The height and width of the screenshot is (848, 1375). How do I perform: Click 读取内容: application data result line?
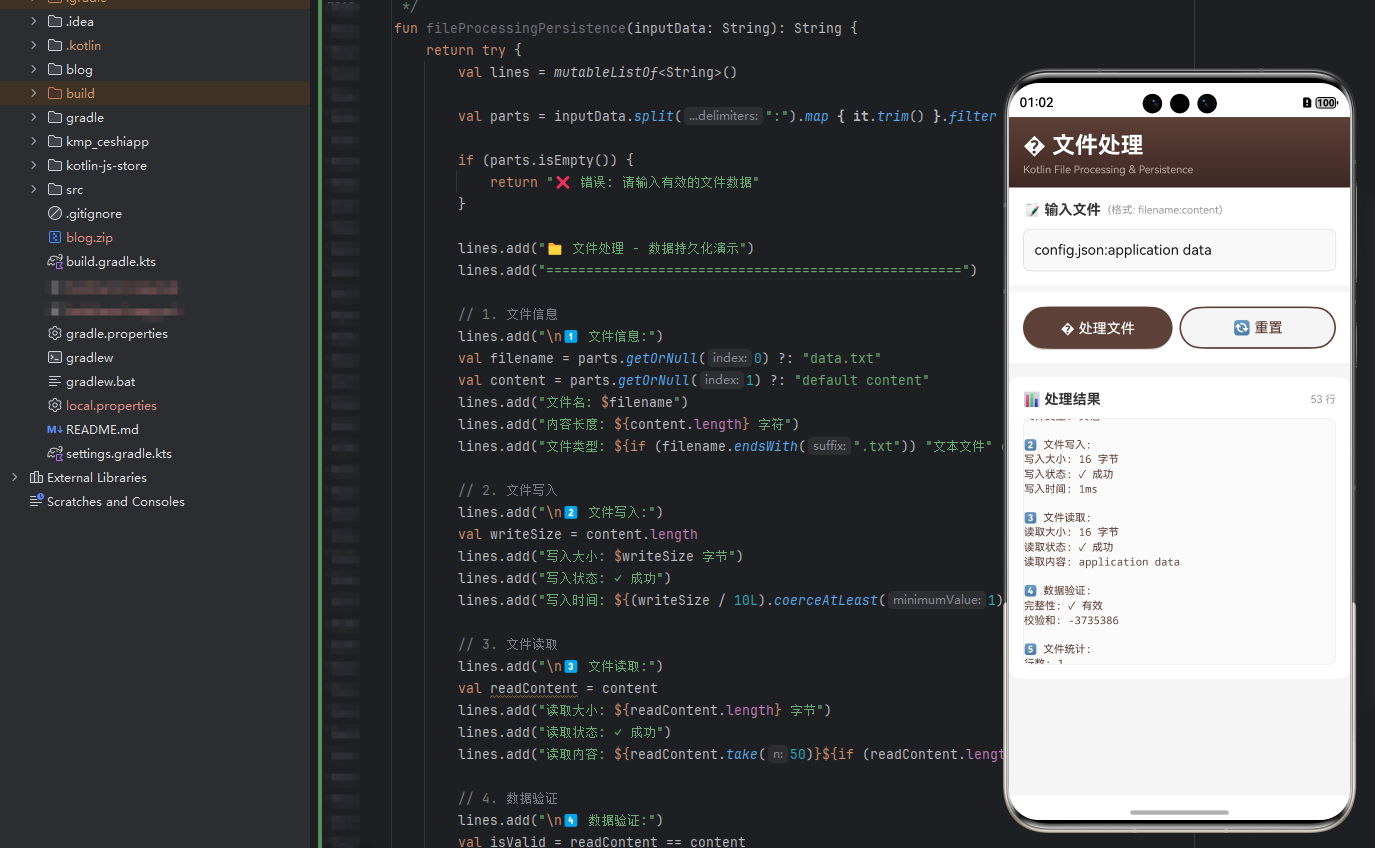1102,562
